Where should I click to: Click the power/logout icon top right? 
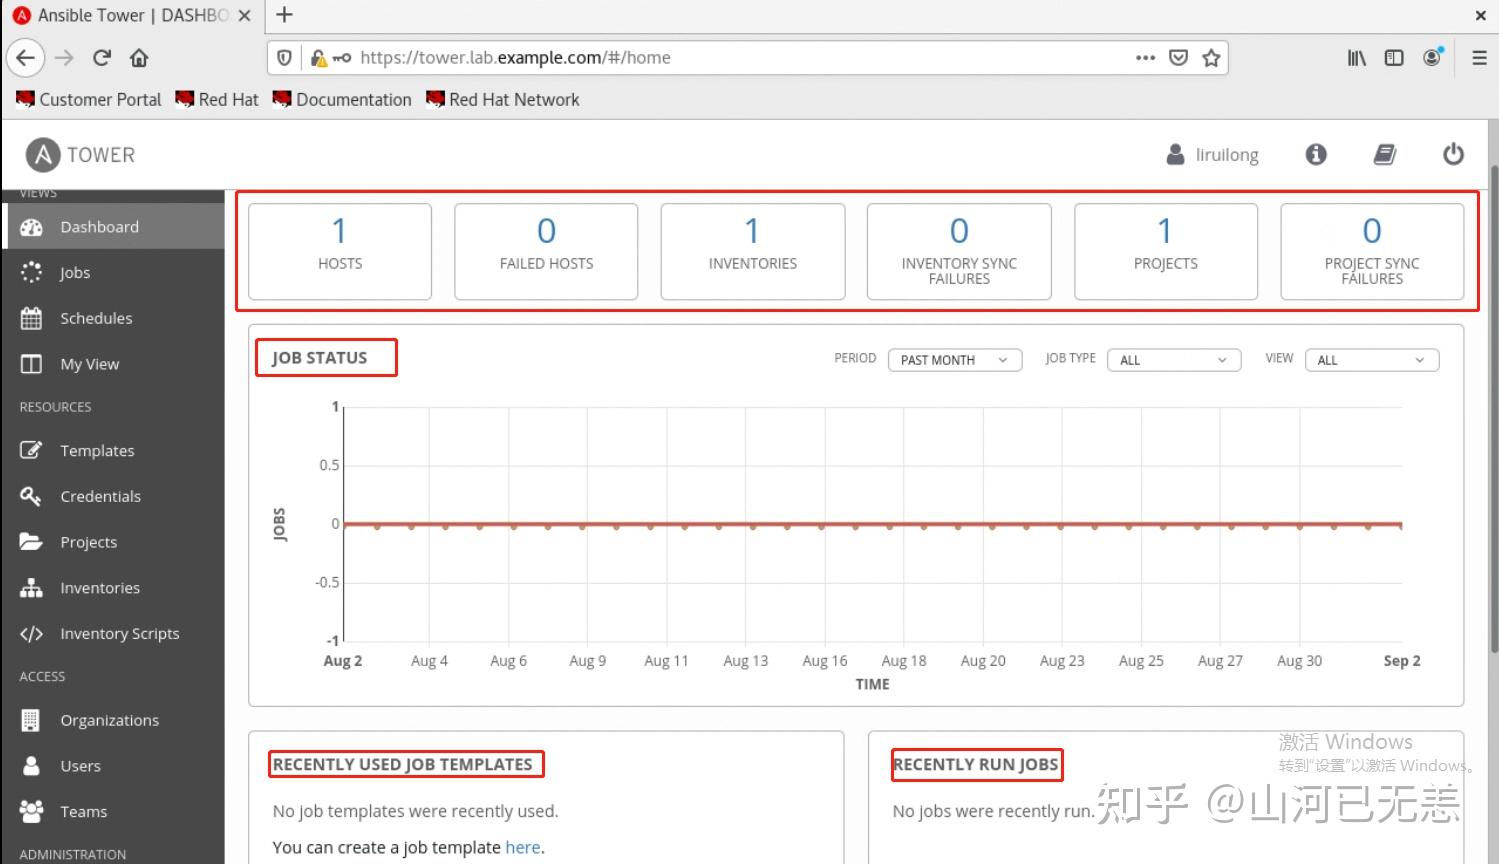click(x=1453, y=154)
